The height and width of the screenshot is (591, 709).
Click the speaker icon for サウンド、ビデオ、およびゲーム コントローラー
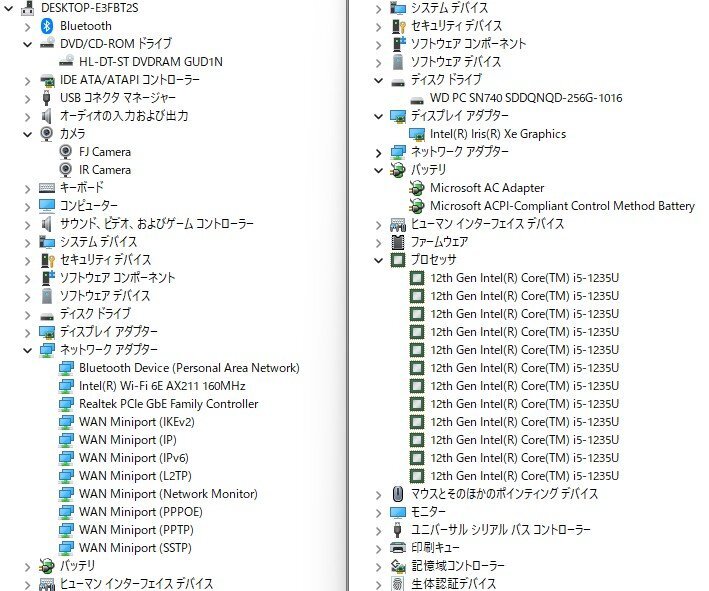point(46,224)
